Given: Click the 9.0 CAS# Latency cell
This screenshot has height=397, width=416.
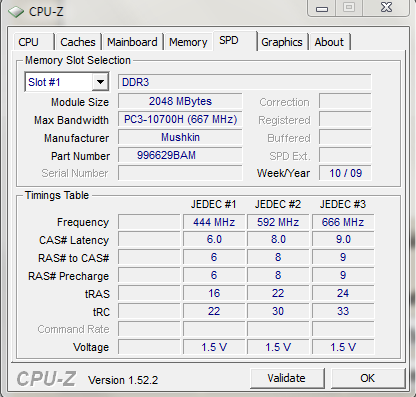Looking at the screenshot, I should tap(343, 240).
